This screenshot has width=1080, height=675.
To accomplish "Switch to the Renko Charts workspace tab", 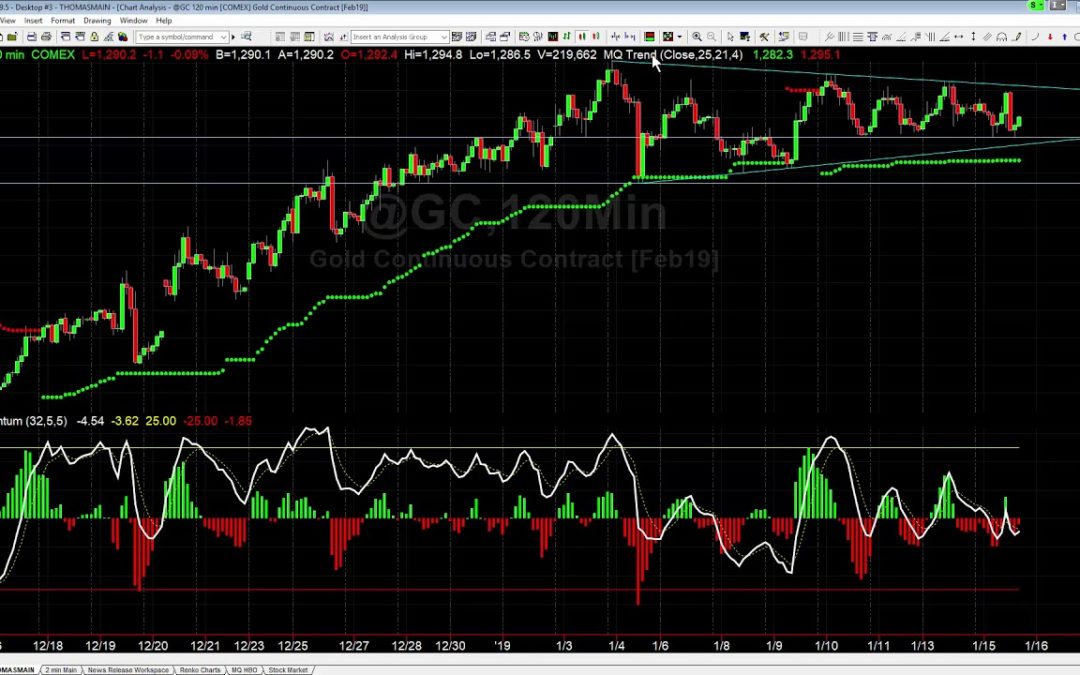I will (x=200, y=669).
